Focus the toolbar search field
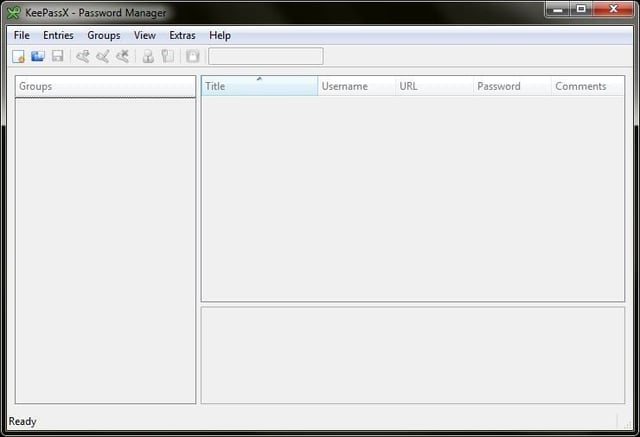The width and height of the screenshot is (640, 437). 266,56
